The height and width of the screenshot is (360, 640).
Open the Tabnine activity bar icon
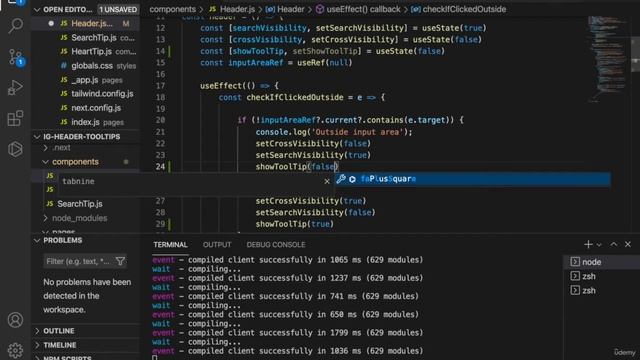coord(16,149)
